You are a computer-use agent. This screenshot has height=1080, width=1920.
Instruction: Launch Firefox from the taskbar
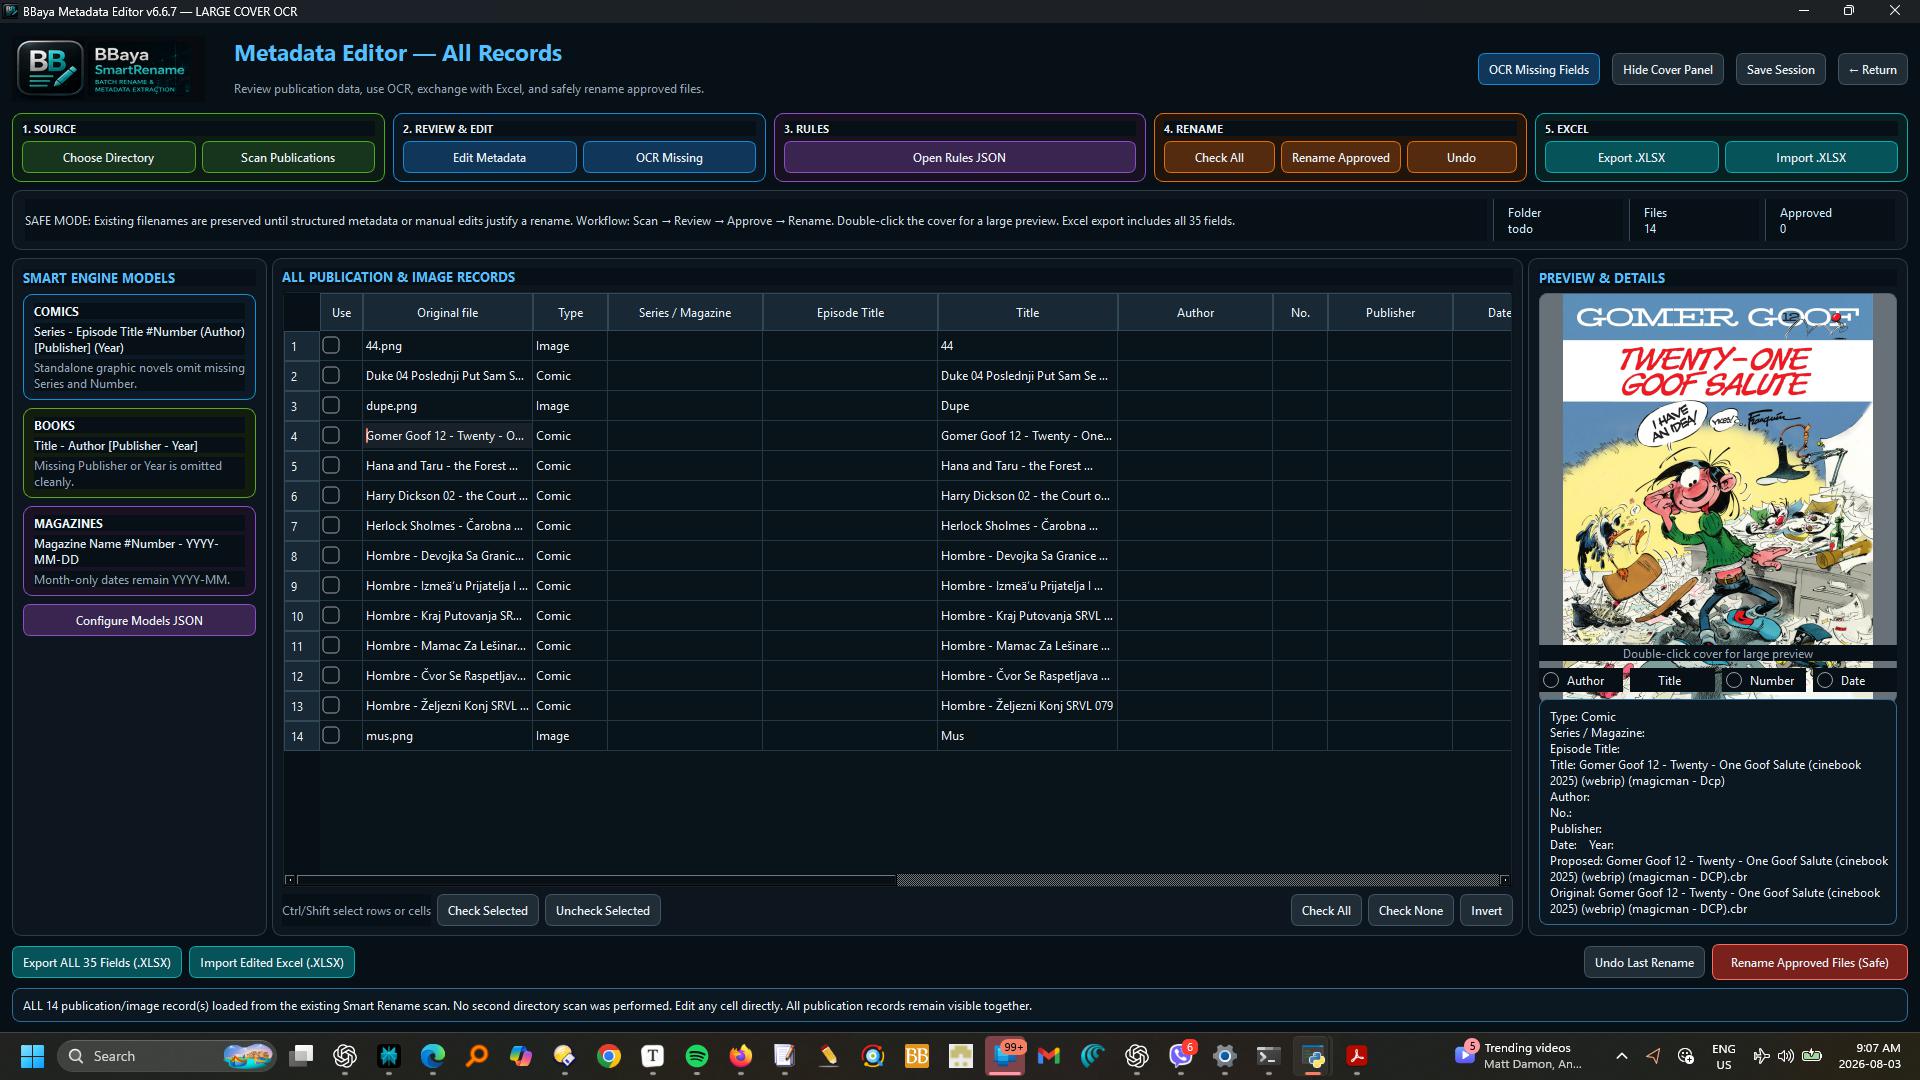pos(741,1056)
